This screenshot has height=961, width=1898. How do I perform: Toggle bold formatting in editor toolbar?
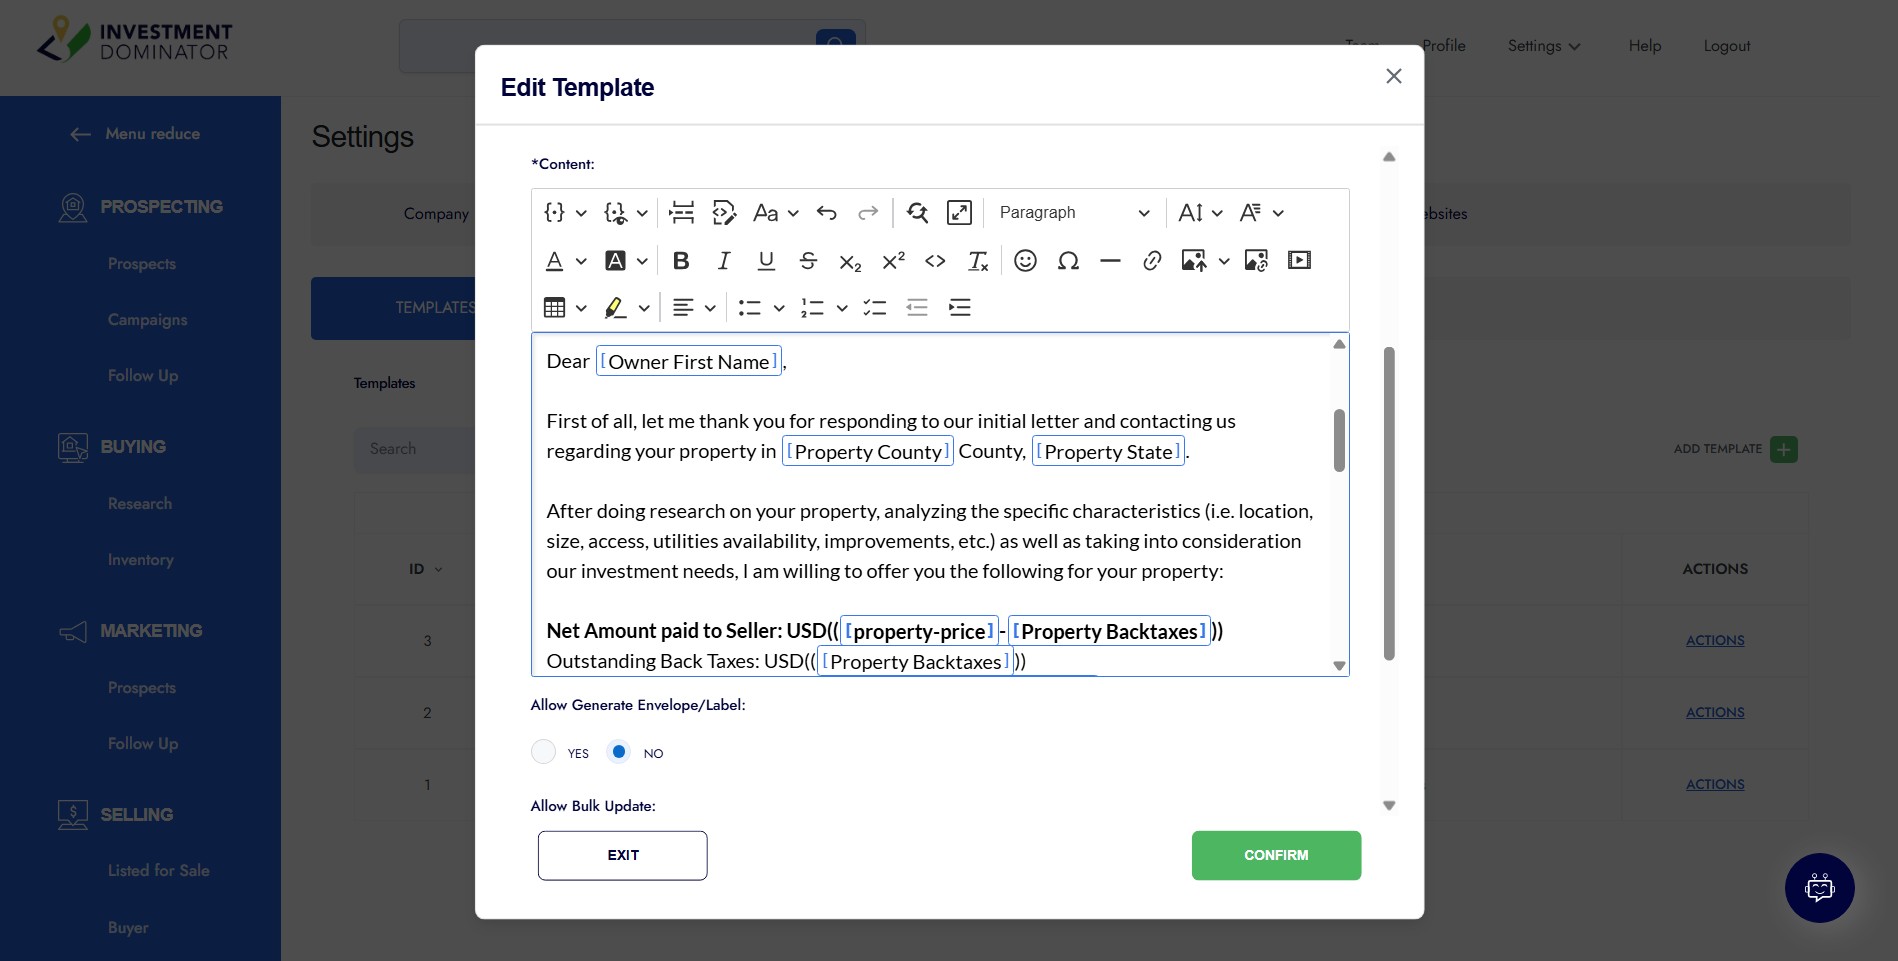point(681,261)
